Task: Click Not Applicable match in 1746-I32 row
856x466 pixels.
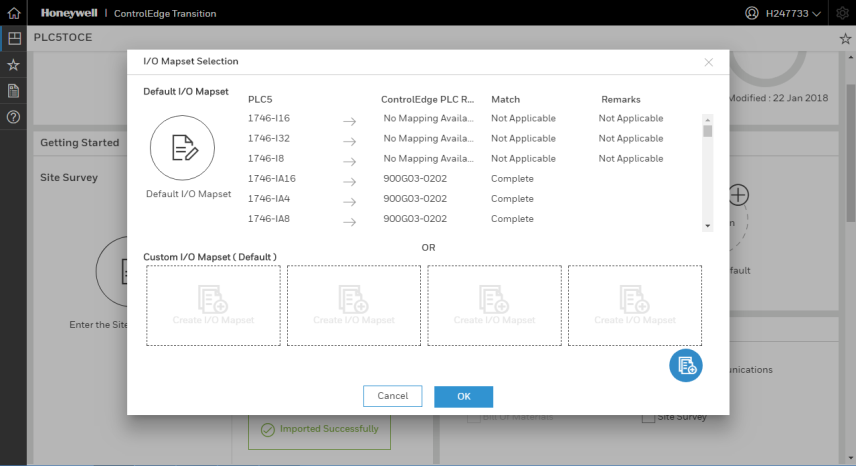Action: coord(523,138)
